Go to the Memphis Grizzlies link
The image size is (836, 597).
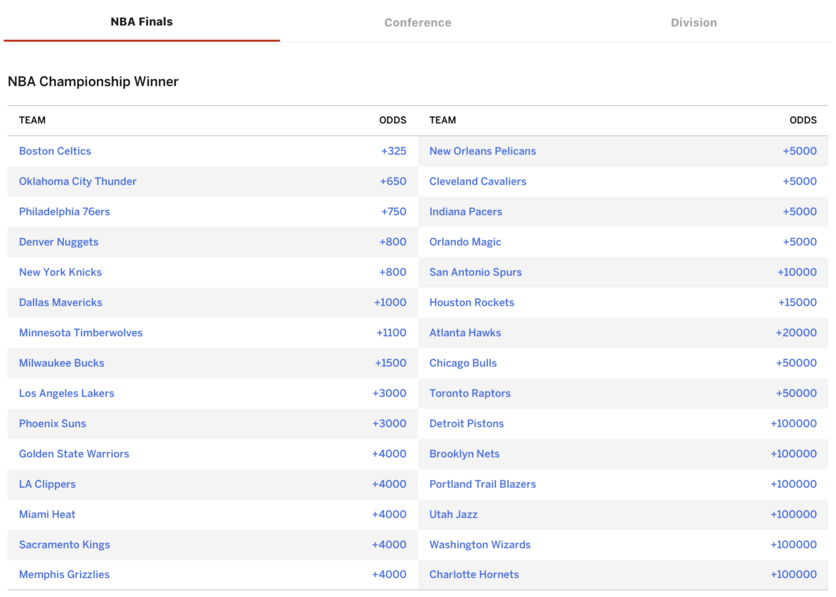coord(64,575)
